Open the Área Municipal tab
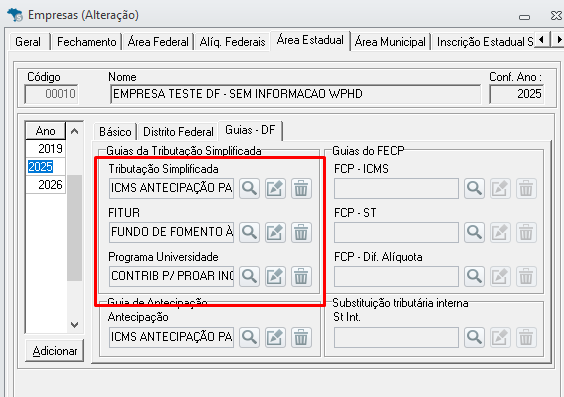This screenshot has height=397, width=564. (390, 42)
